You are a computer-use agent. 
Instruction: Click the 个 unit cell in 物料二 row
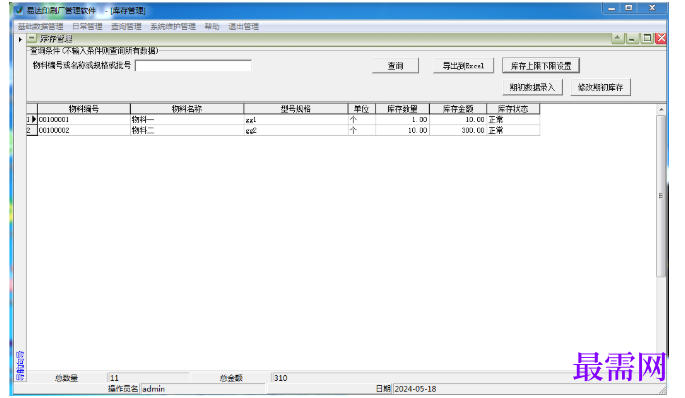pos(362,130)
